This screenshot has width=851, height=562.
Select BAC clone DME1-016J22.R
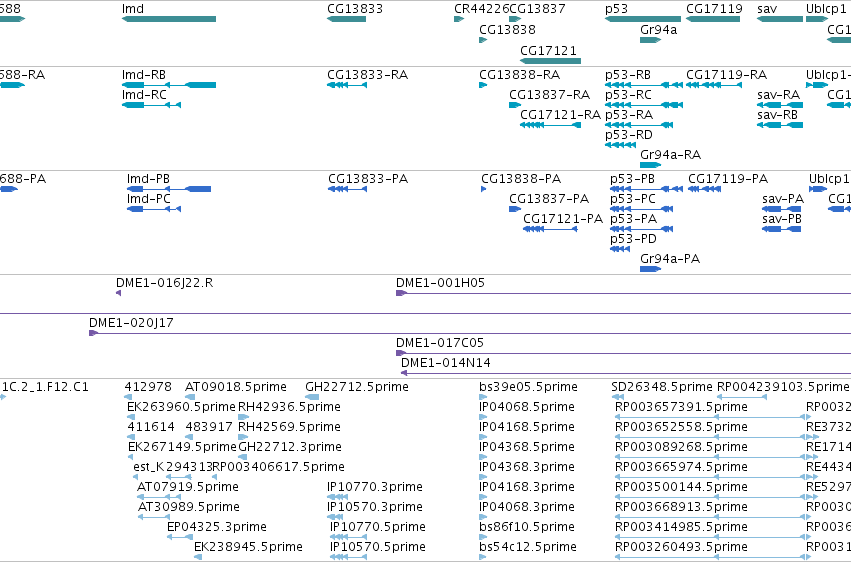coord(118,293)
